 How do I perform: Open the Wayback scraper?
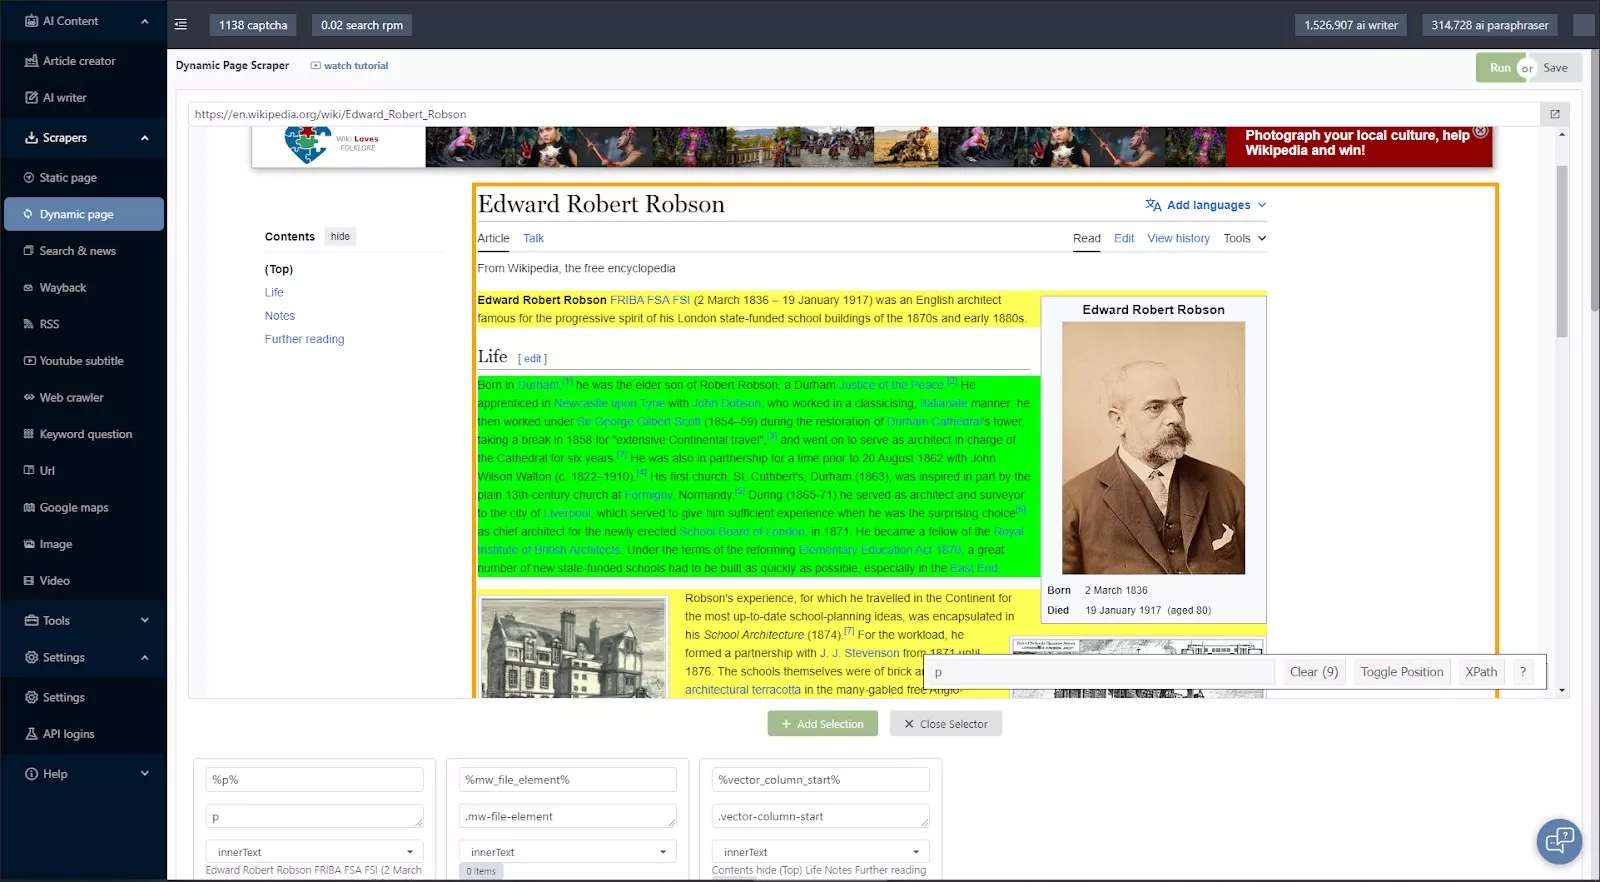coord(62,288)
